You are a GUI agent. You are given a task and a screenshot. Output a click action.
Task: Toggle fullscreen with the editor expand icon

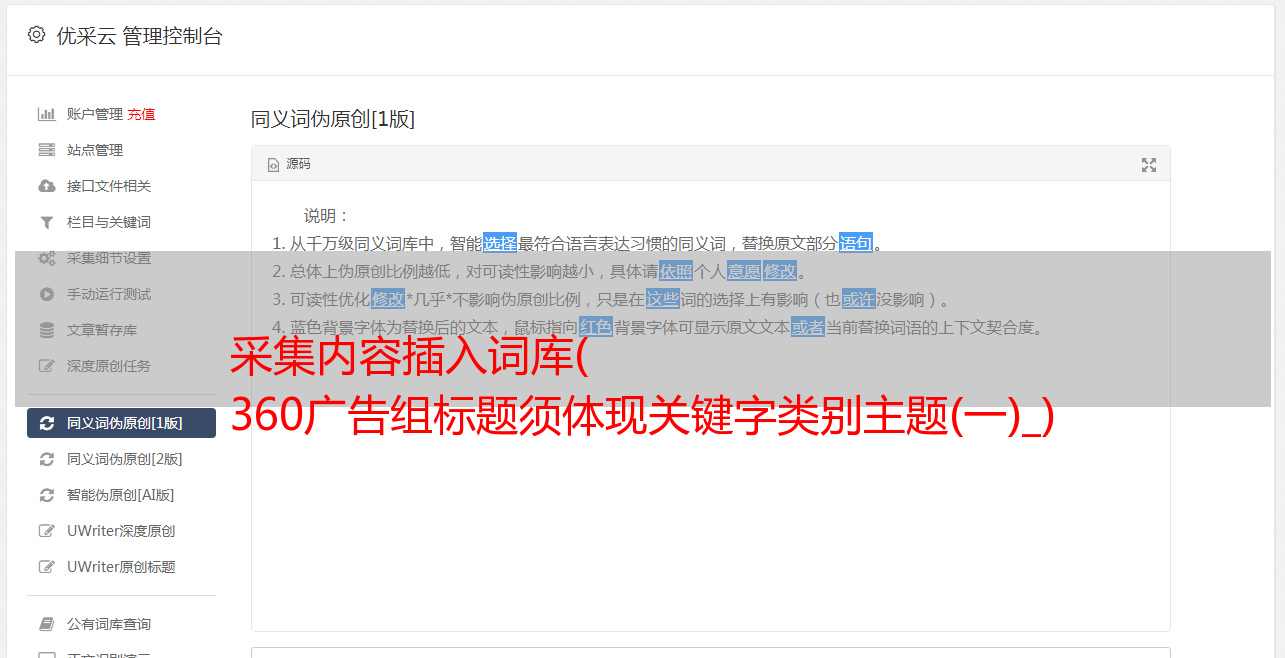pyautogui.click(x=1149, y=165)
